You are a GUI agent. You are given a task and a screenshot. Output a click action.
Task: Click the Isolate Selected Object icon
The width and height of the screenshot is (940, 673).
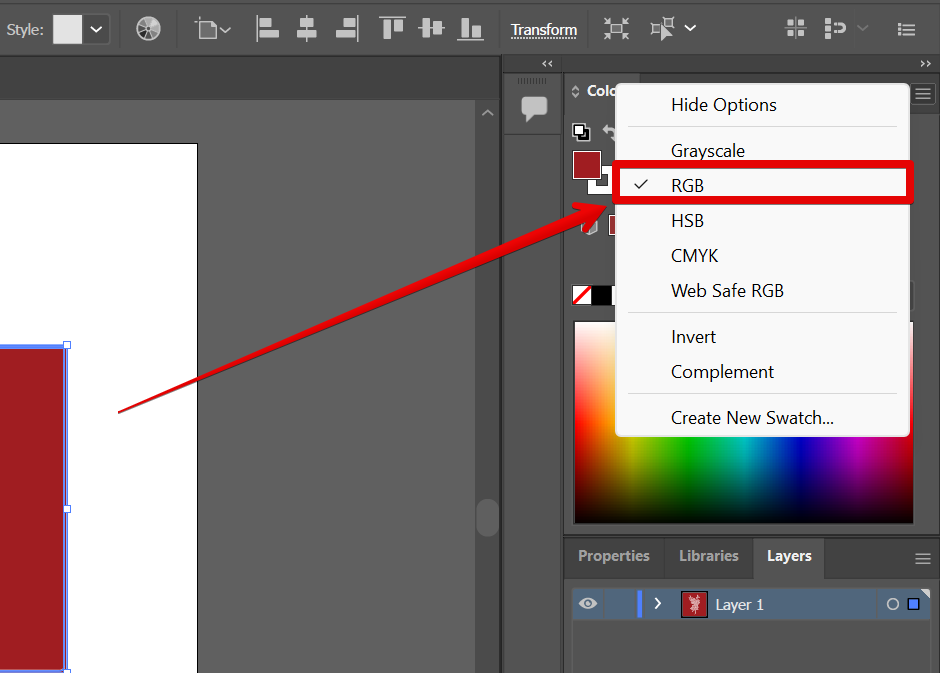[x=617, y=29]
